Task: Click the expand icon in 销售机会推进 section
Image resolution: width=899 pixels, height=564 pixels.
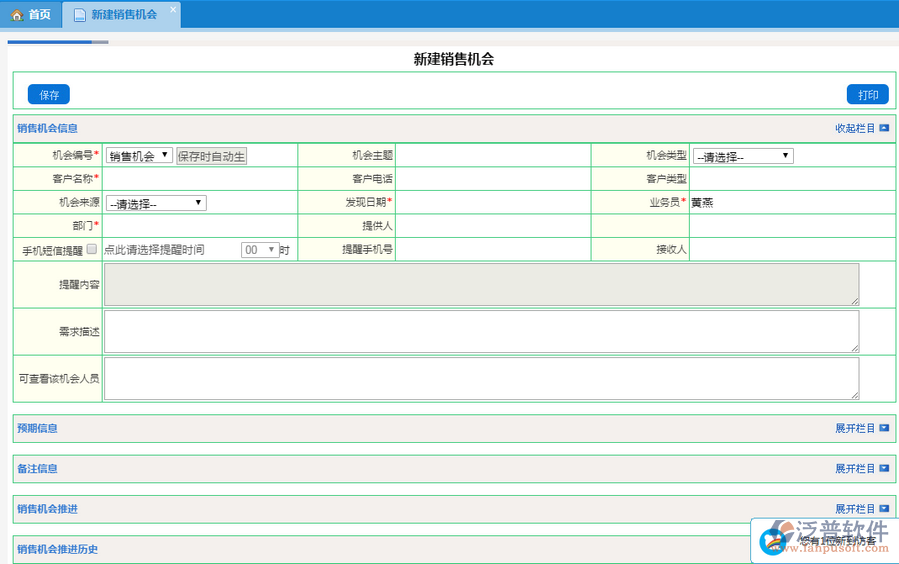Action: point(884,509)
